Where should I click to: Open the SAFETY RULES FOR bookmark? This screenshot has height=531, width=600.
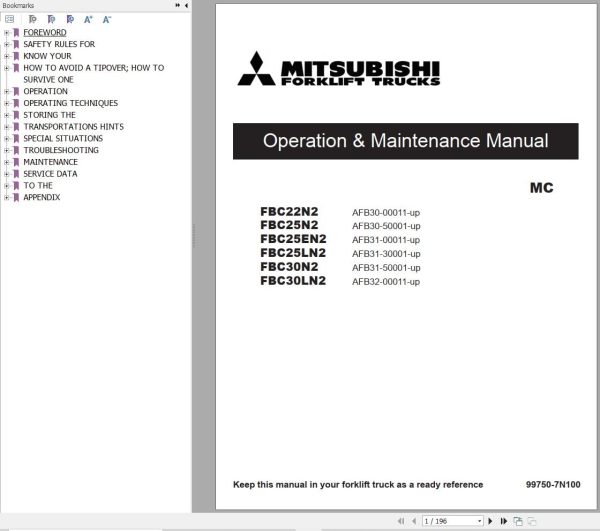(x=59, y=44)
